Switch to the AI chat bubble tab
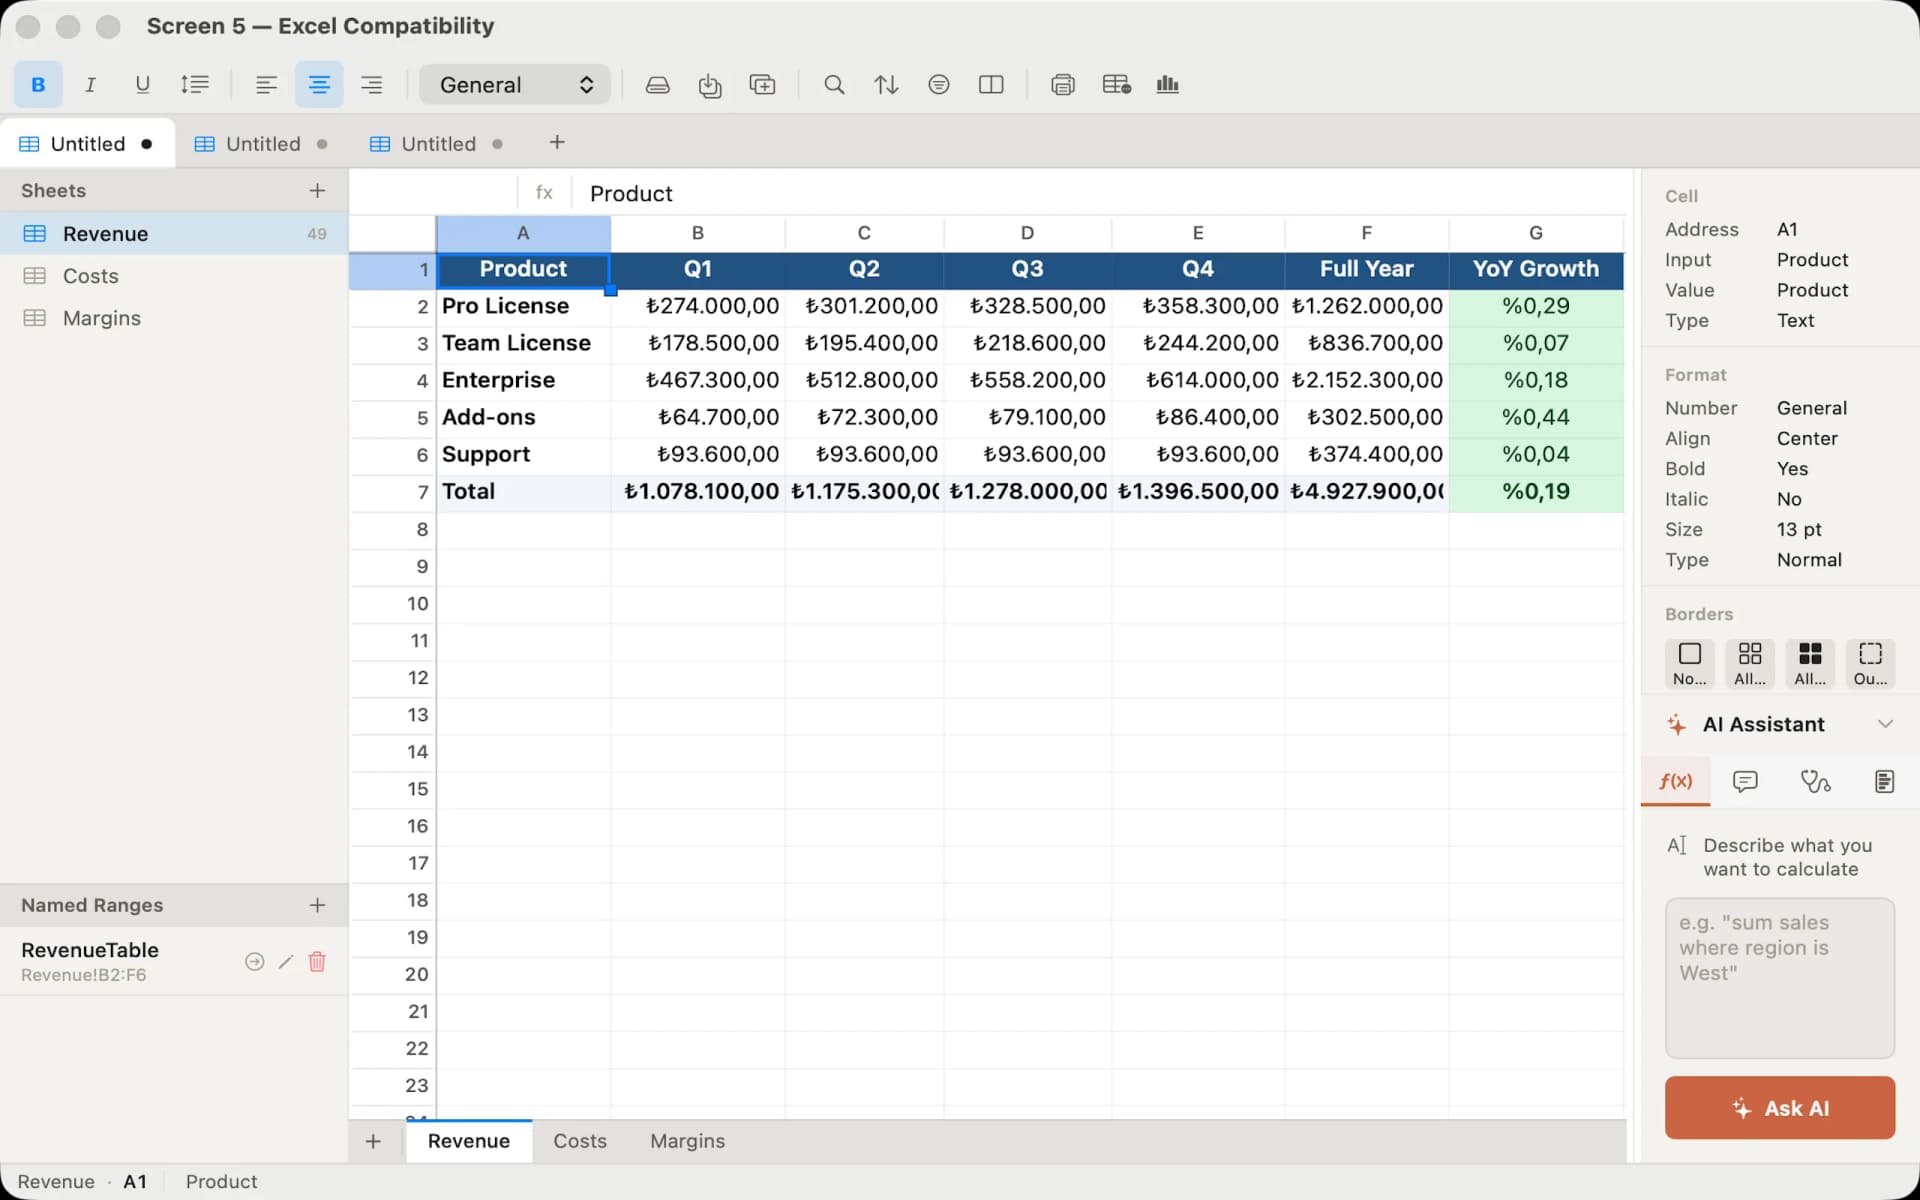The width and height of the screenshot is (1920, 1200). [1745, 781]
